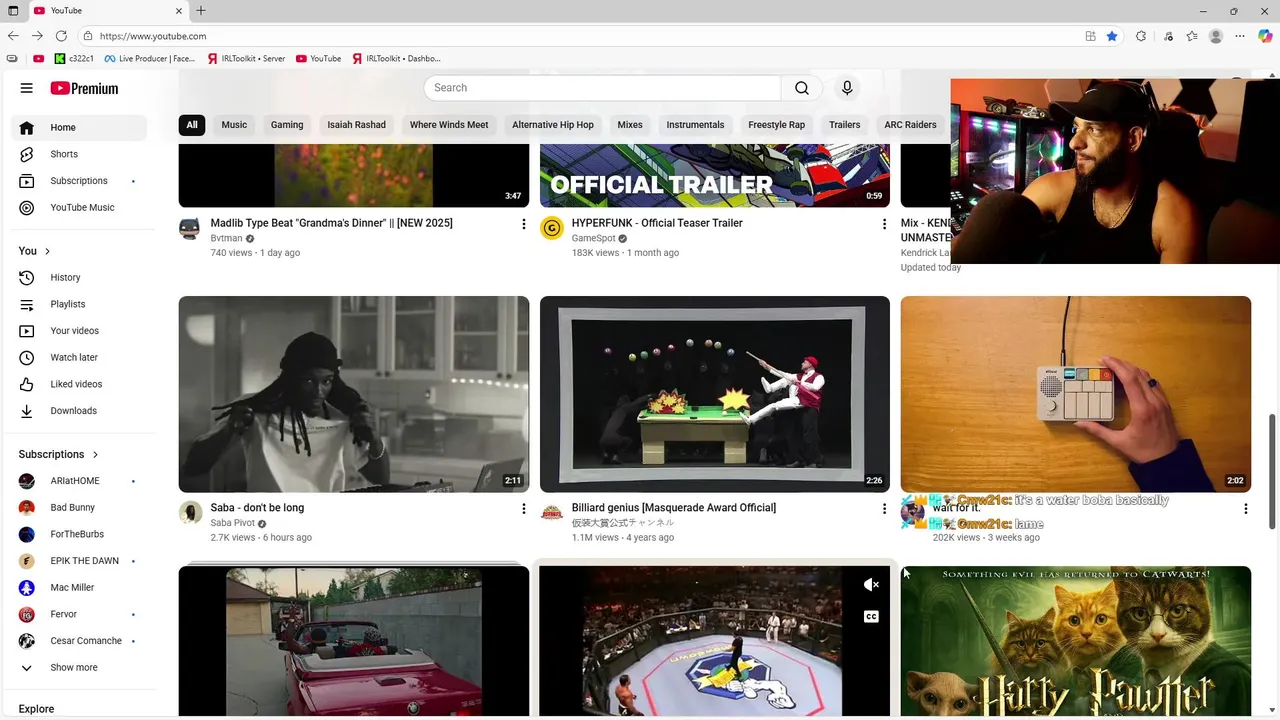
Task: Open Bvtman channel avatar
Action: 190,228
